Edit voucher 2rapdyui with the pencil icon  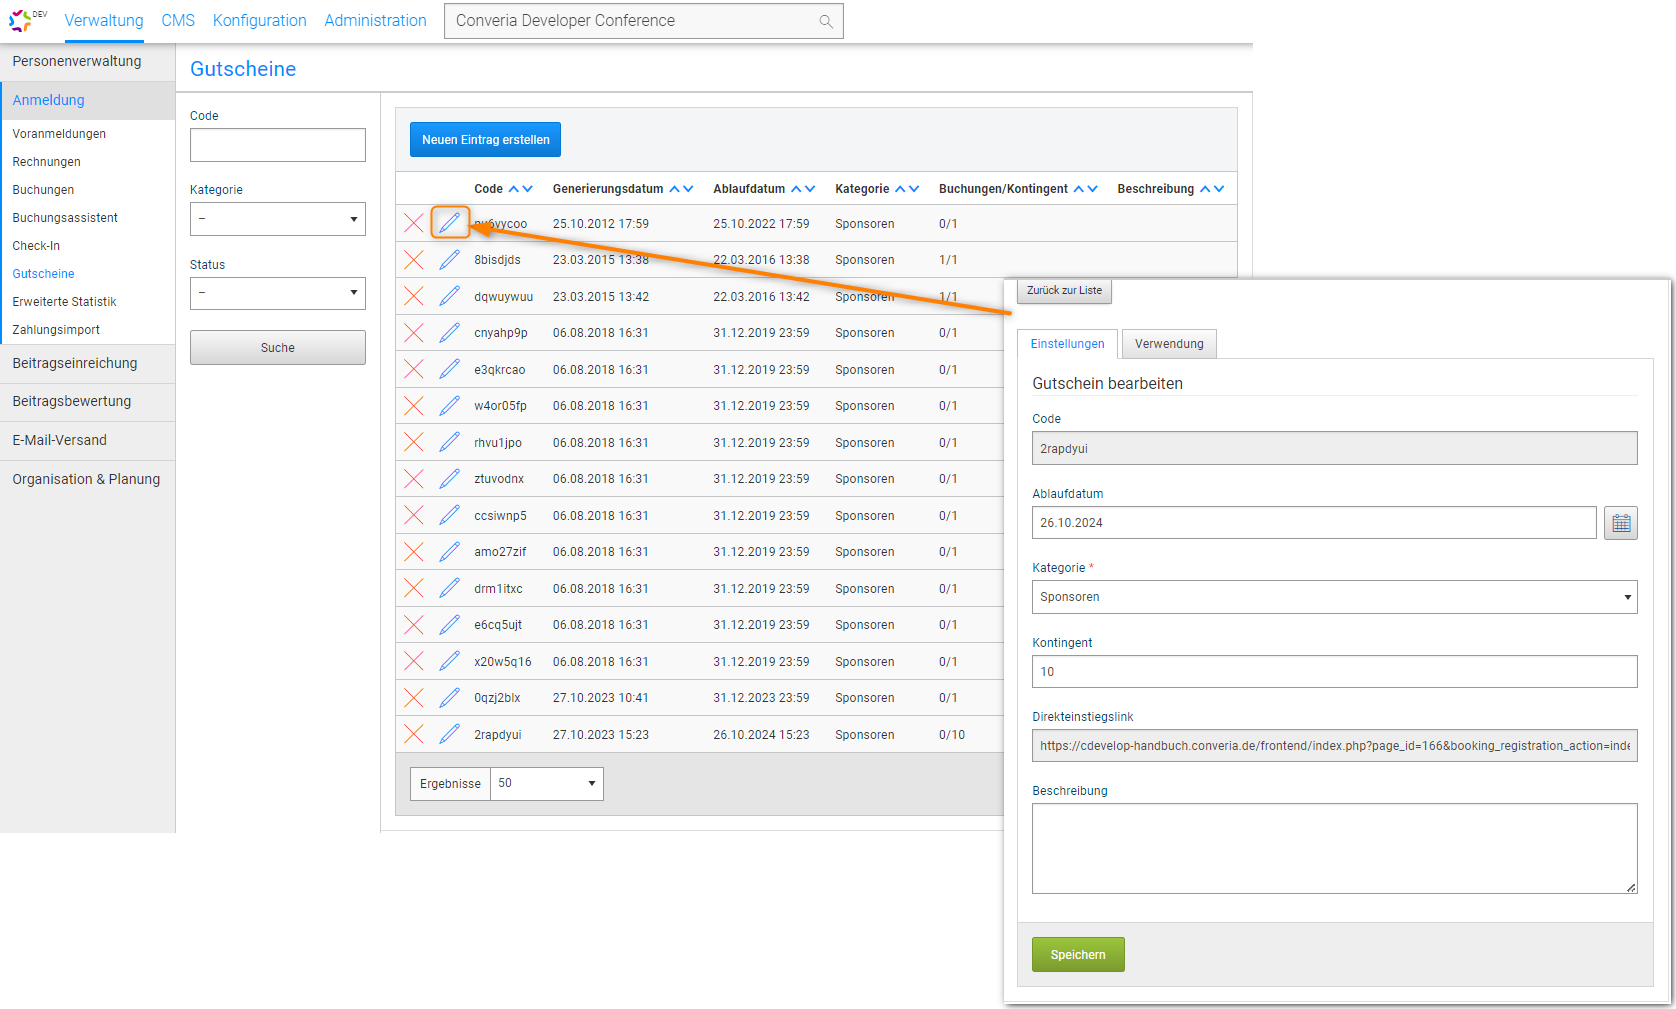pos(450,734)
